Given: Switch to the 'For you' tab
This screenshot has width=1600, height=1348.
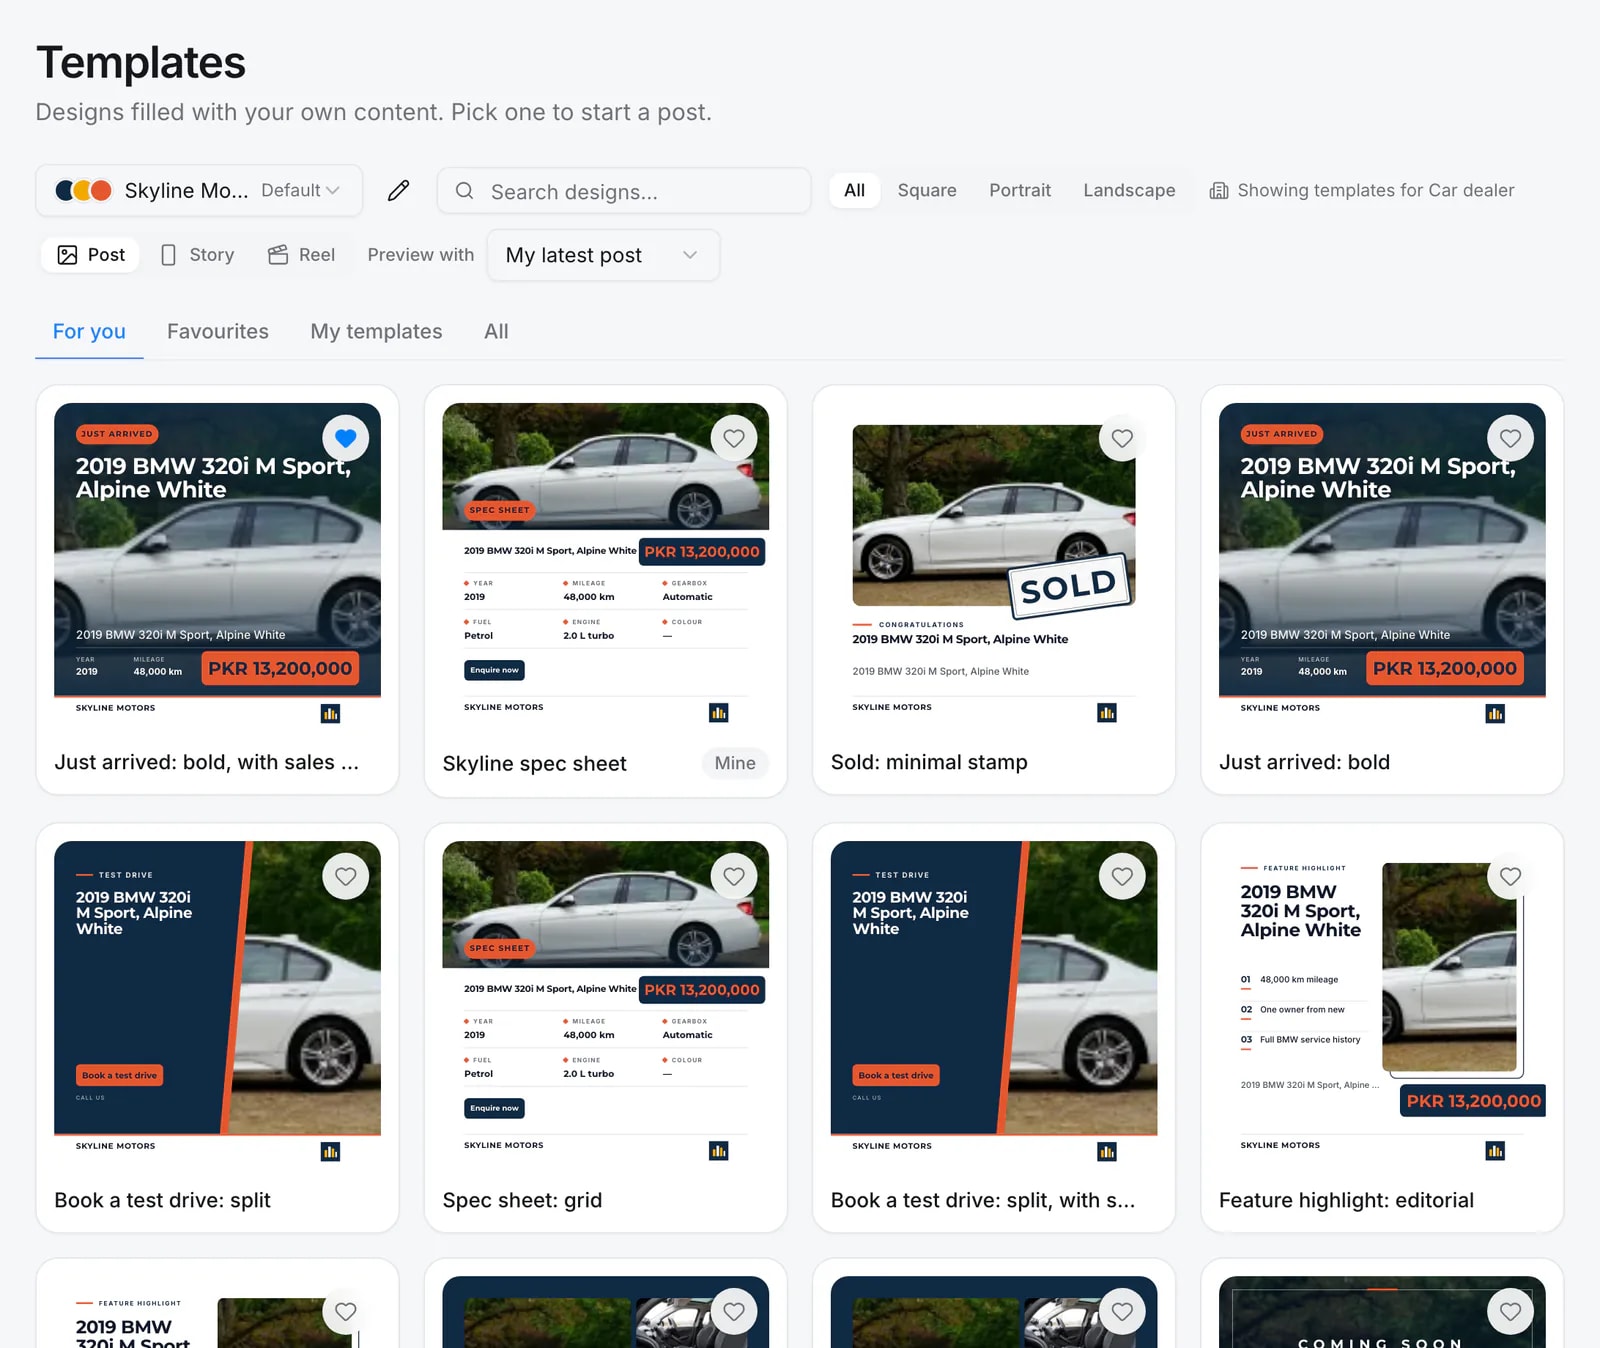Looking at the screenshot, I should point(89,331).
